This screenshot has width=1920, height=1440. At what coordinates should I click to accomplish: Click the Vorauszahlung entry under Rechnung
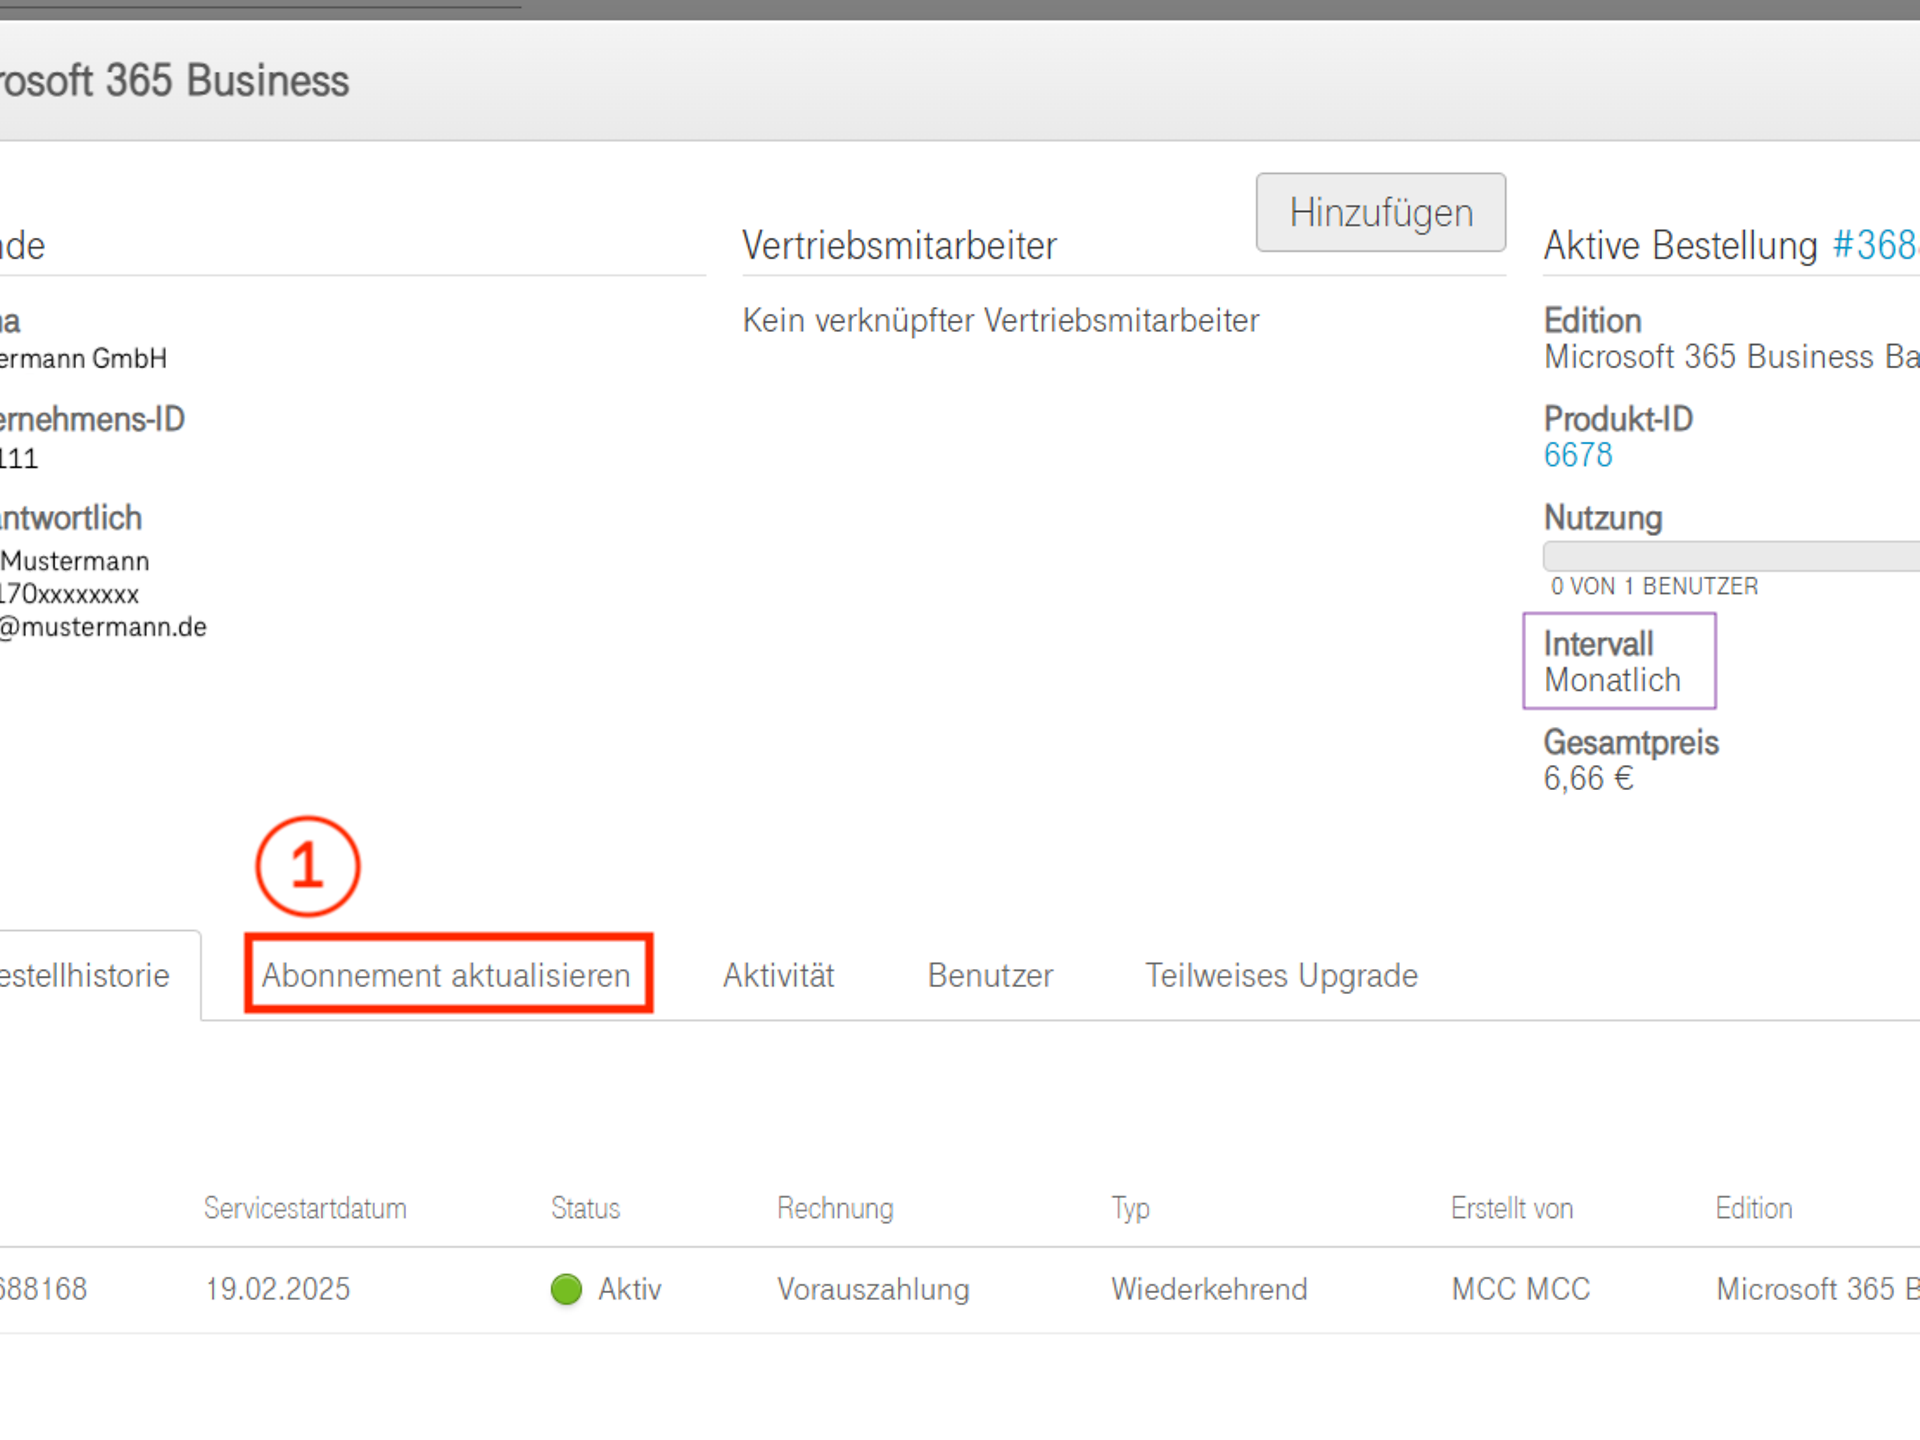872,1290
